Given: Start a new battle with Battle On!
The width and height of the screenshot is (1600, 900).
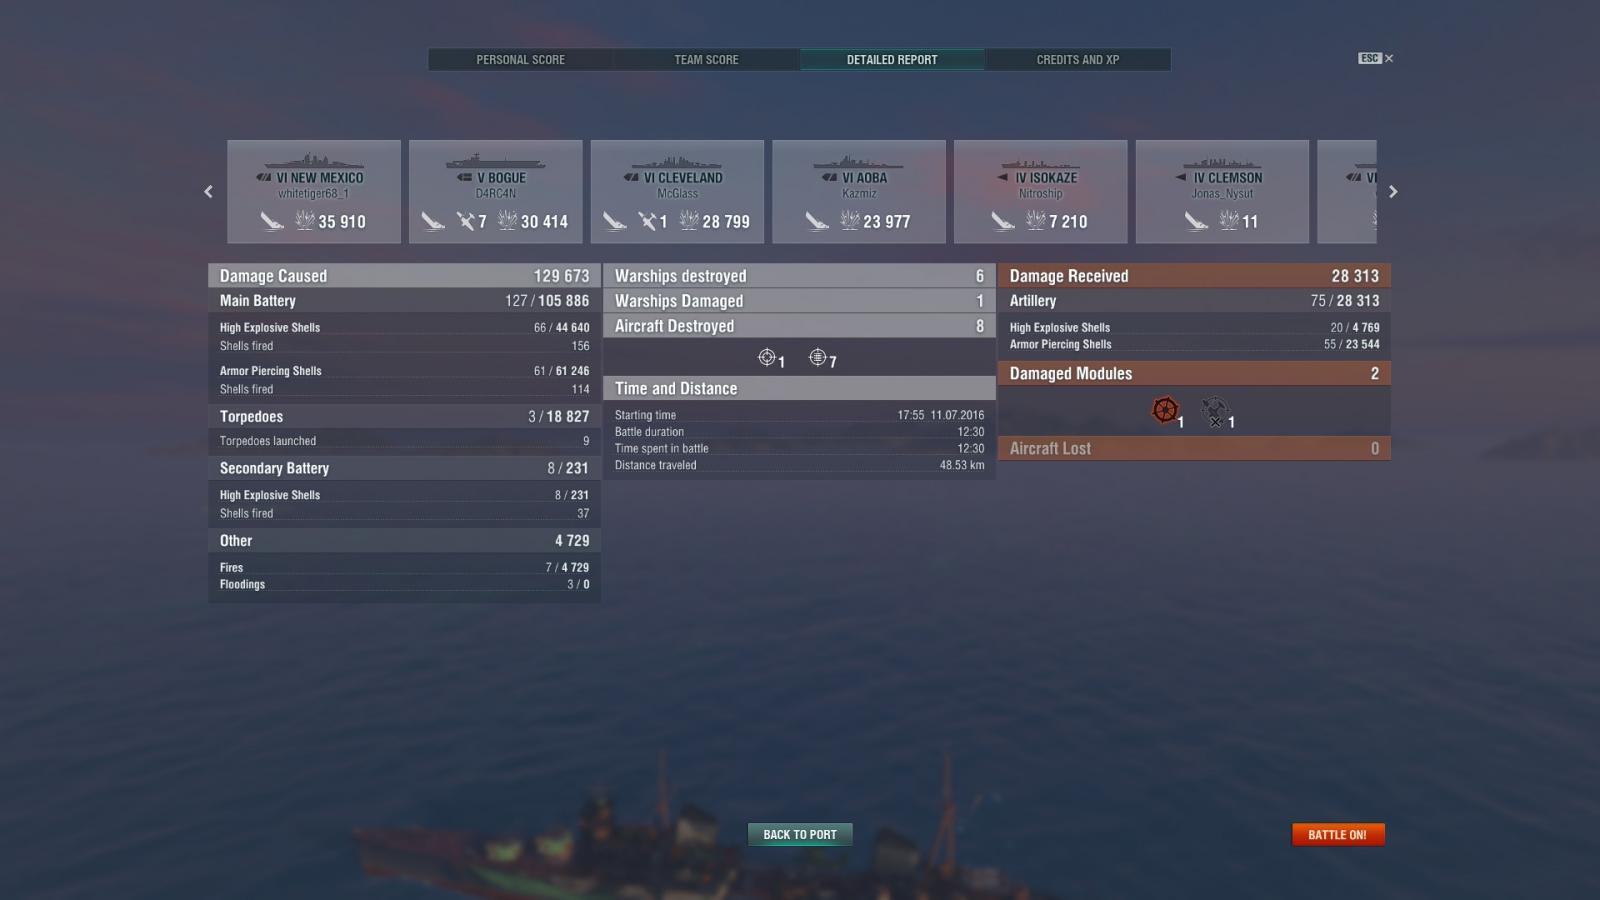Looking at the screenshot, I should (1338, 834).
